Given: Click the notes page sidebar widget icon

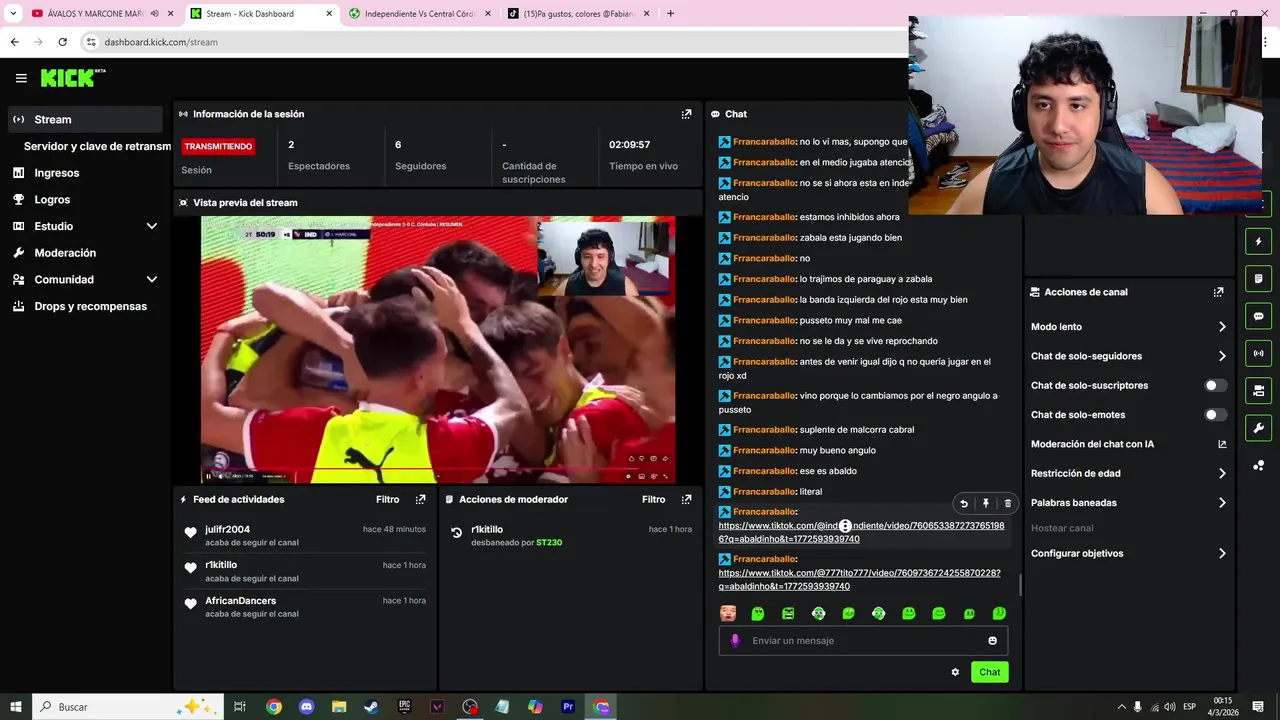Looking at the screenshot, I should click(x=1259, y=278).
